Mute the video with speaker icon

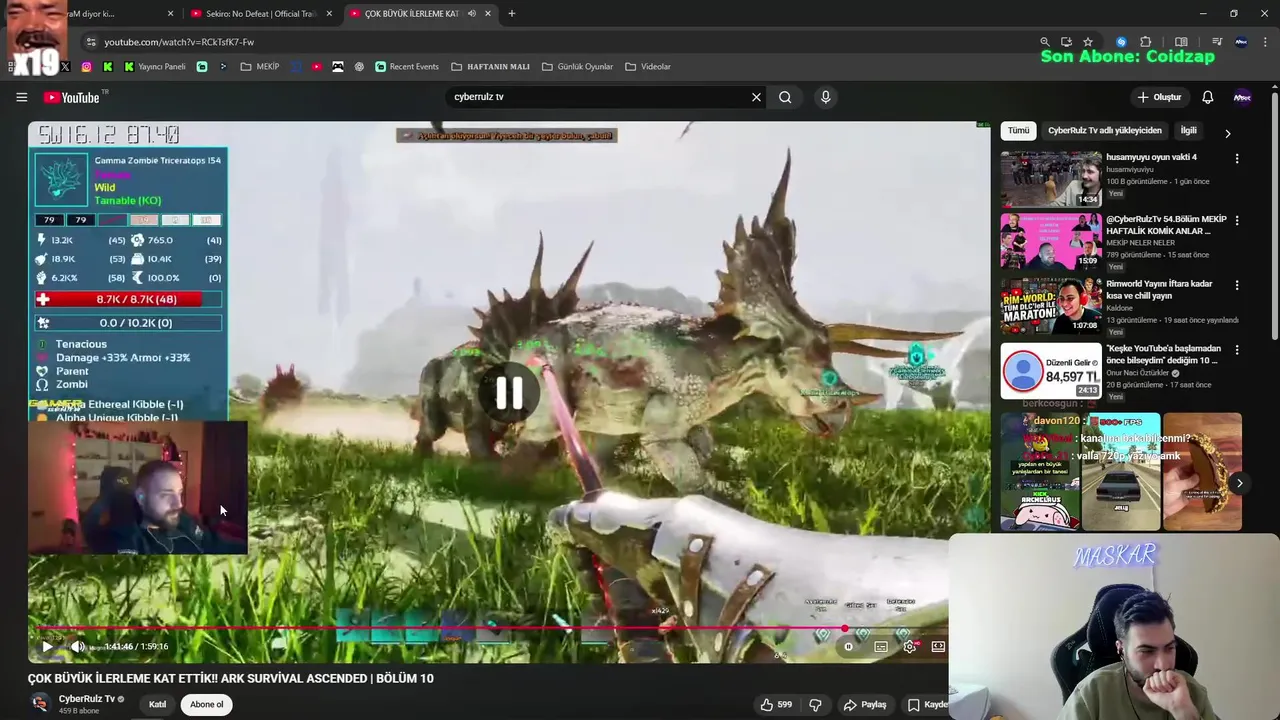pyautogui.click(x=77, y=646)
